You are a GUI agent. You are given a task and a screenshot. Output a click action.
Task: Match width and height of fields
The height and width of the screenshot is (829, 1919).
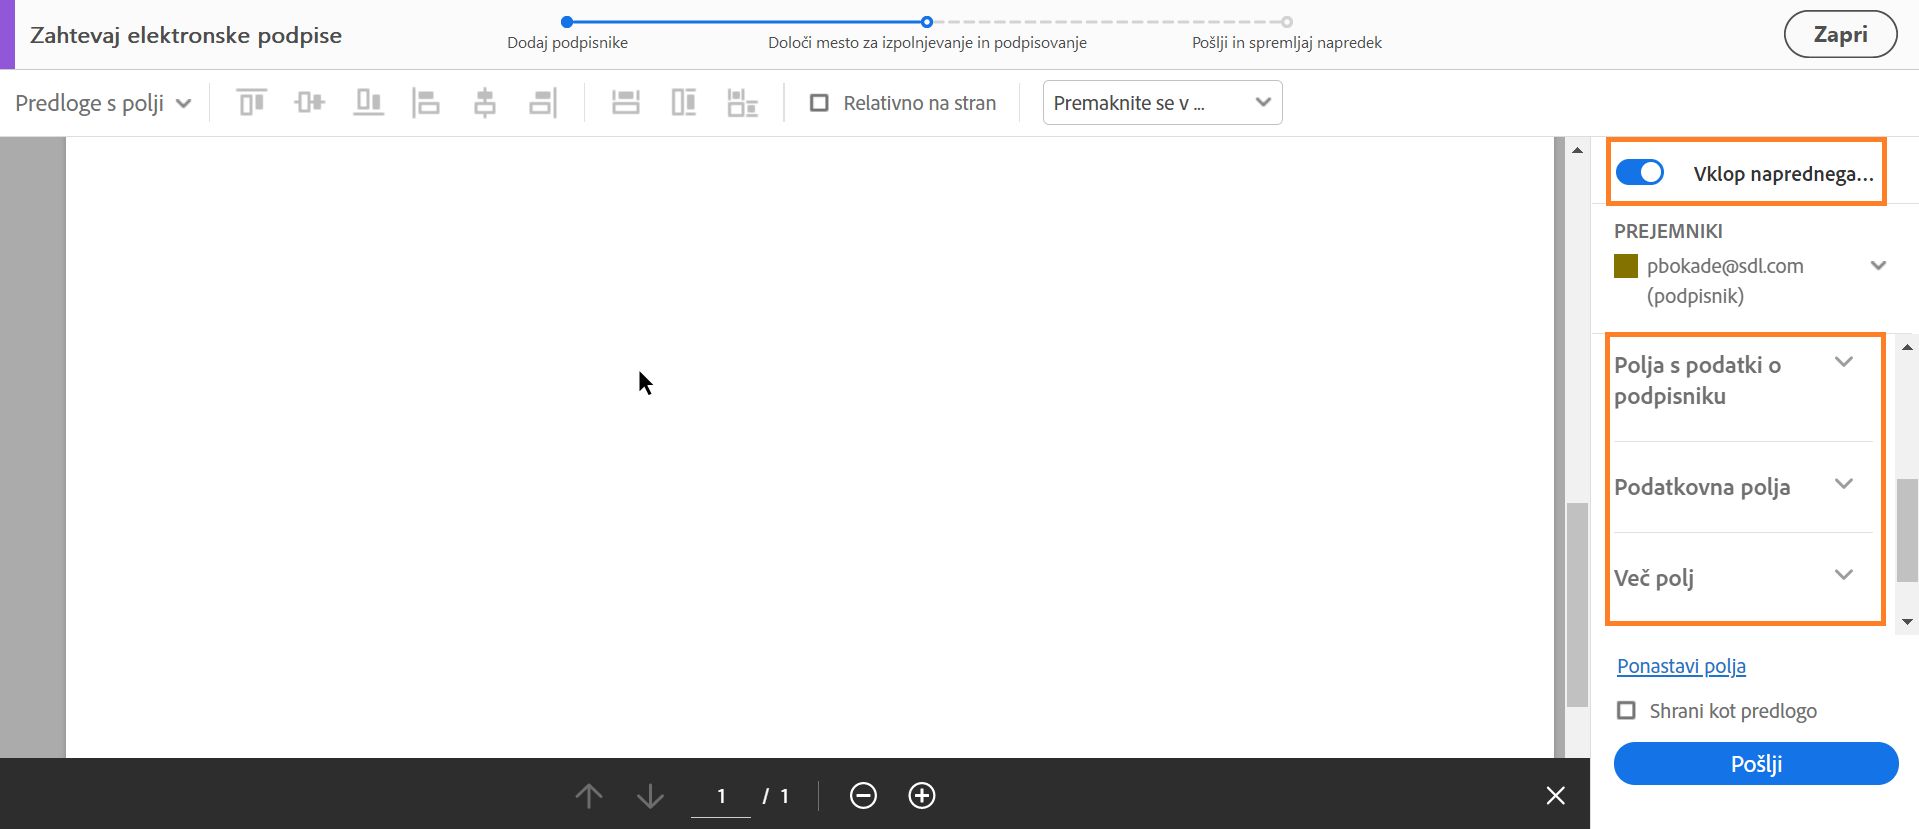click(743, 102)
